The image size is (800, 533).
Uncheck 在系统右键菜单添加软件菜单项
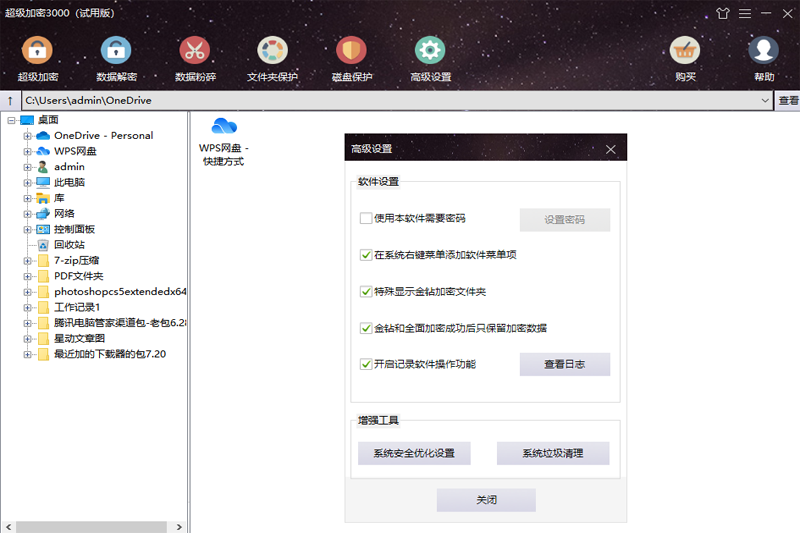pos(366,255)
